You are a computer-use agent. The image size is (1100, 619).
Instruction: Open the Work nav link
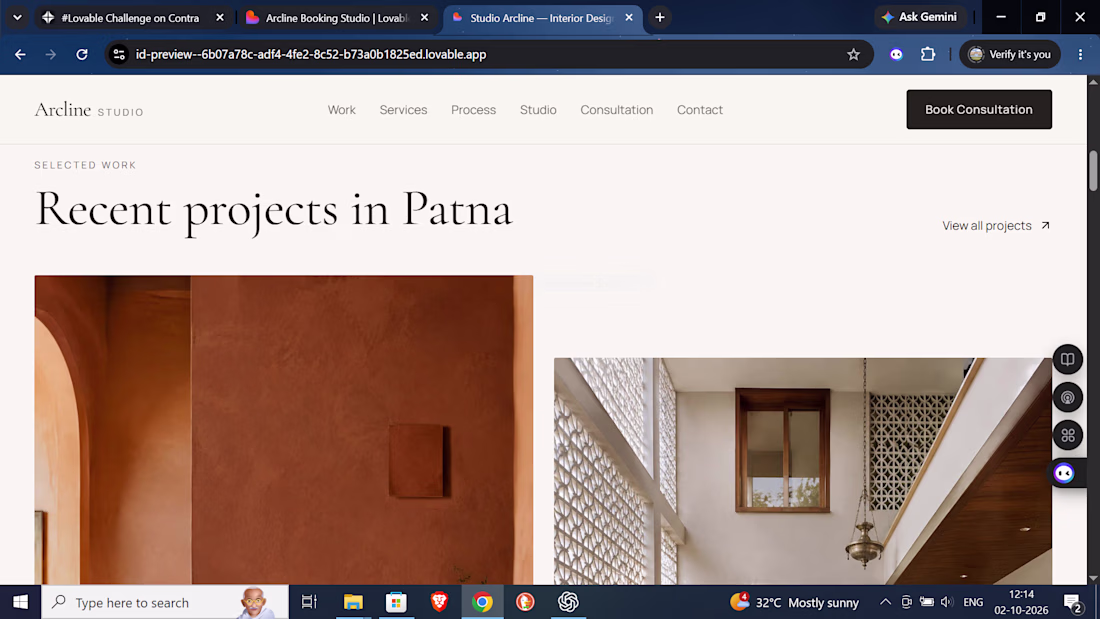coord(342,109)
